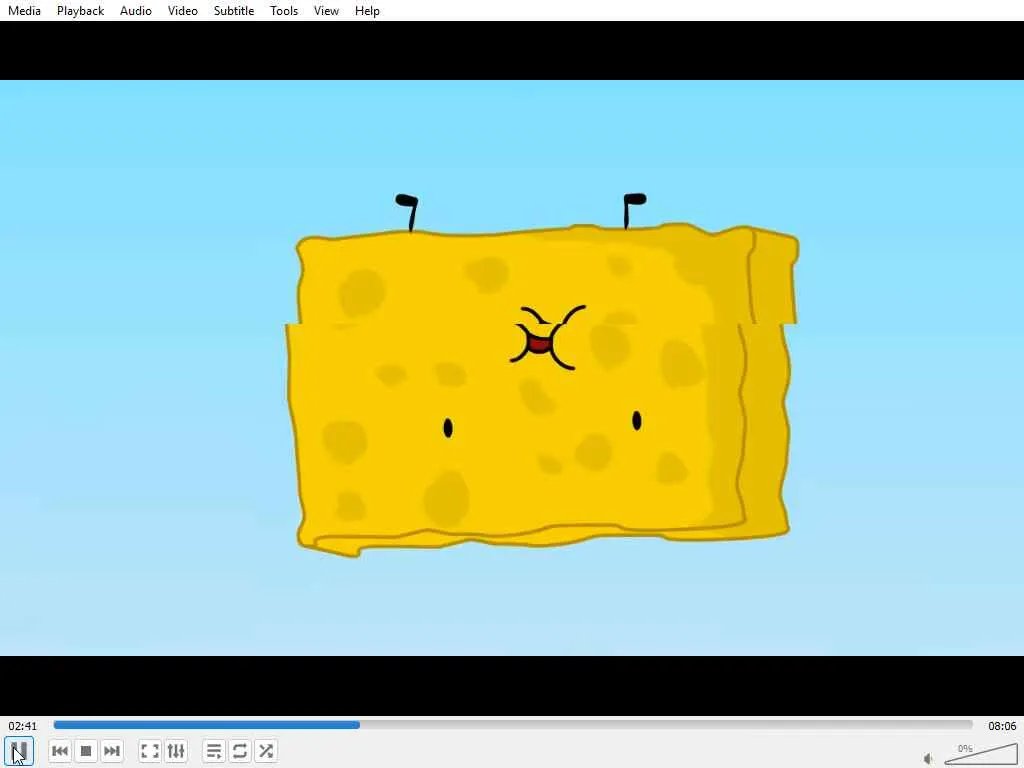Toggle the loop repeat mode
Image resolution: width=1024 pixels, height=768 pixels.
tap(240, 751)
